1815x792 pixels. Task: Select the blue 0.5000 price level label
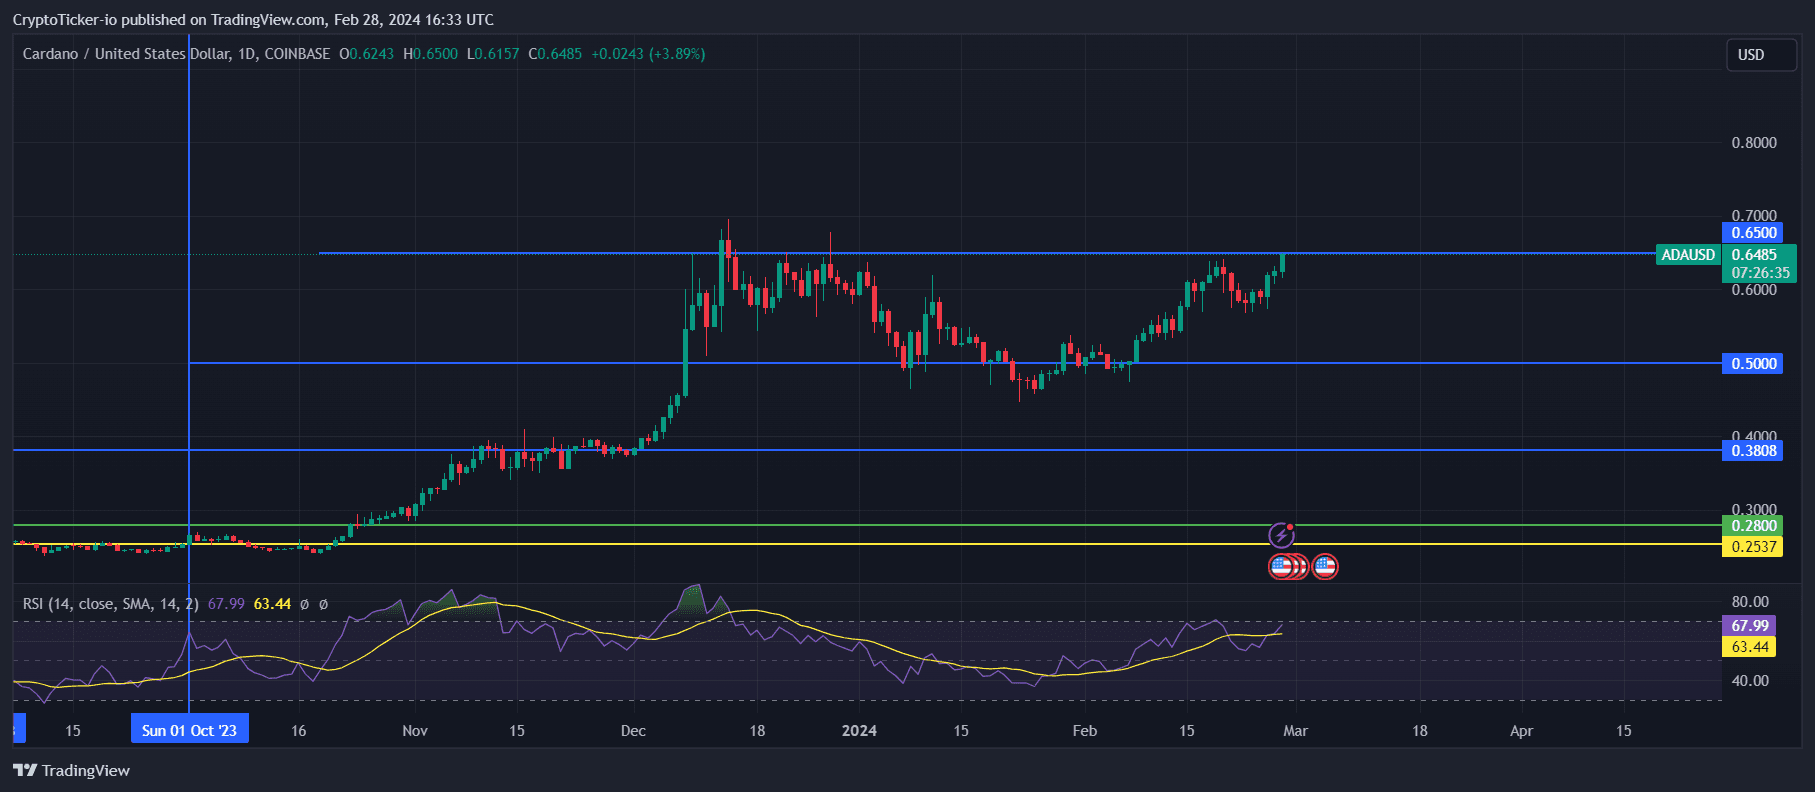[x=1753, y=363]
